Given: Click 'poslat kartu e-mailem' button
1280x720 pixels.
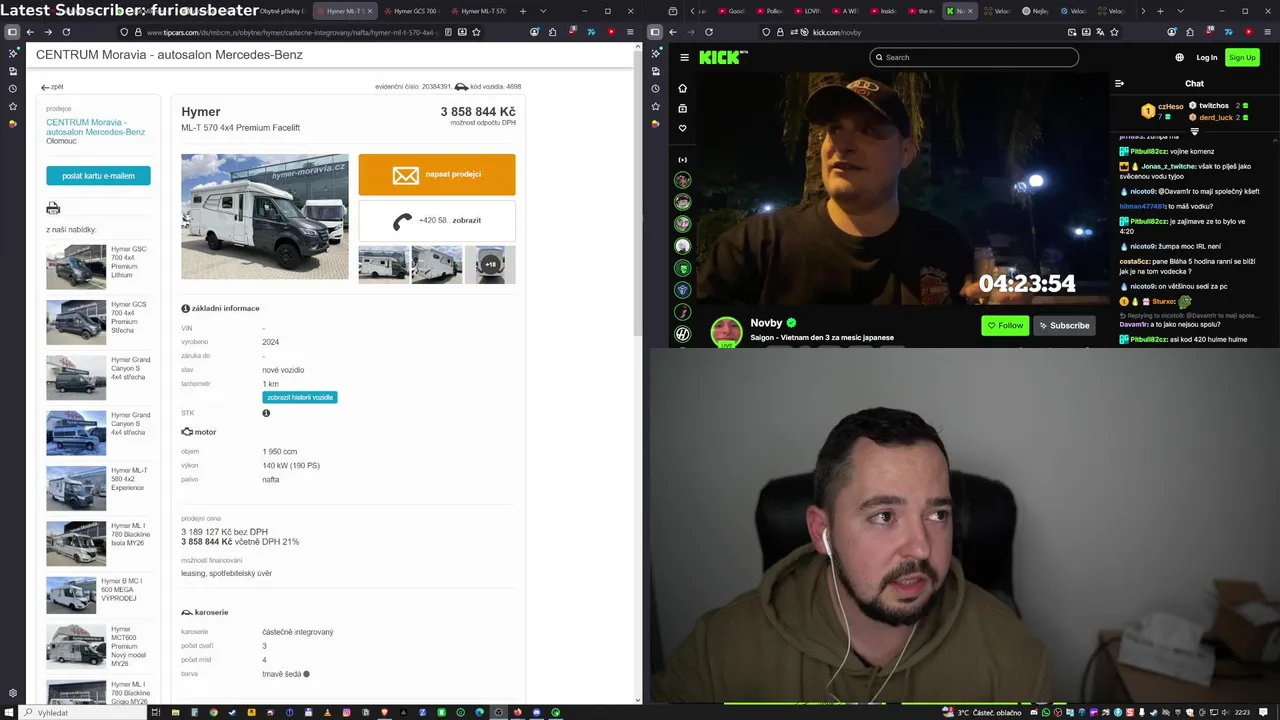Looking at the screenshot, I should pyautogui.click(x=98, y=176).
